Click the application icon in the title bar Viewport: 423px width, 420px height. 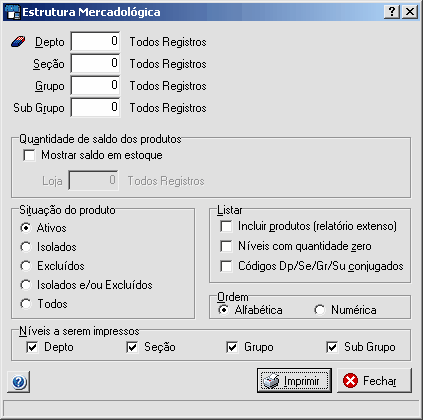click(12, 12)
